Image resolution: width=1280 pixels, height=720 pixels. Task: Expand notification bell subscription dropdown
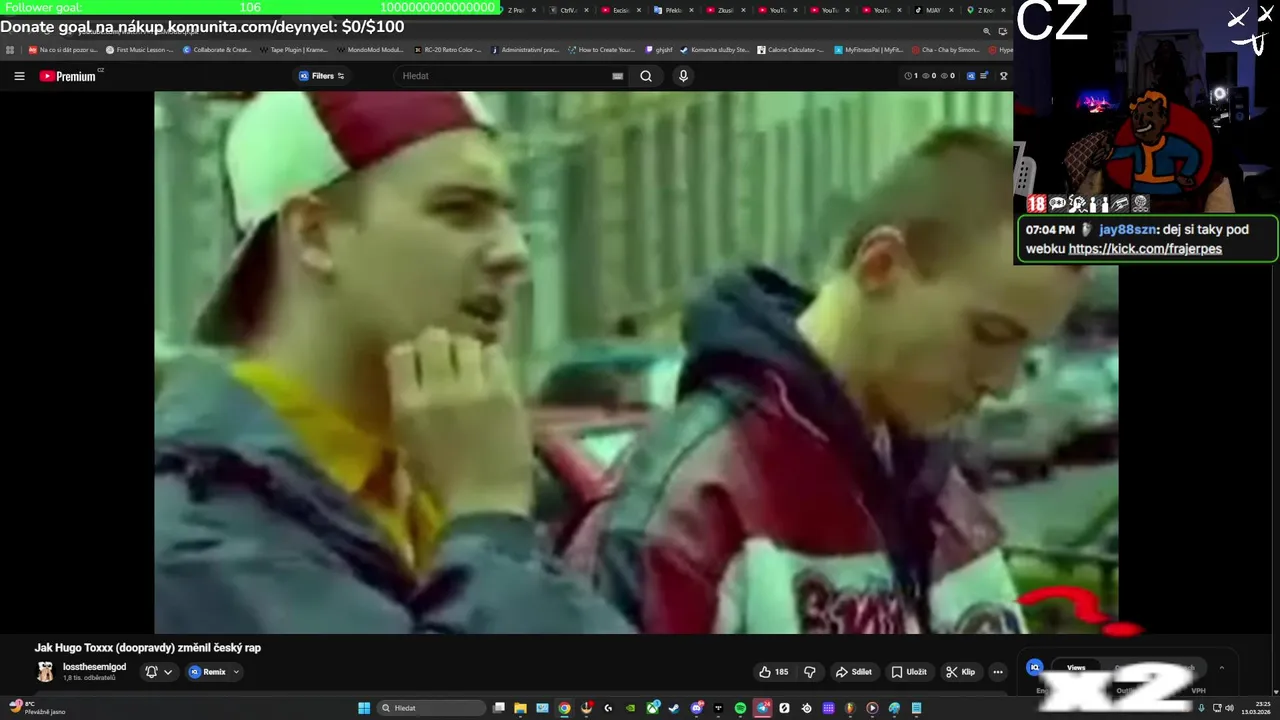point(159,672)
